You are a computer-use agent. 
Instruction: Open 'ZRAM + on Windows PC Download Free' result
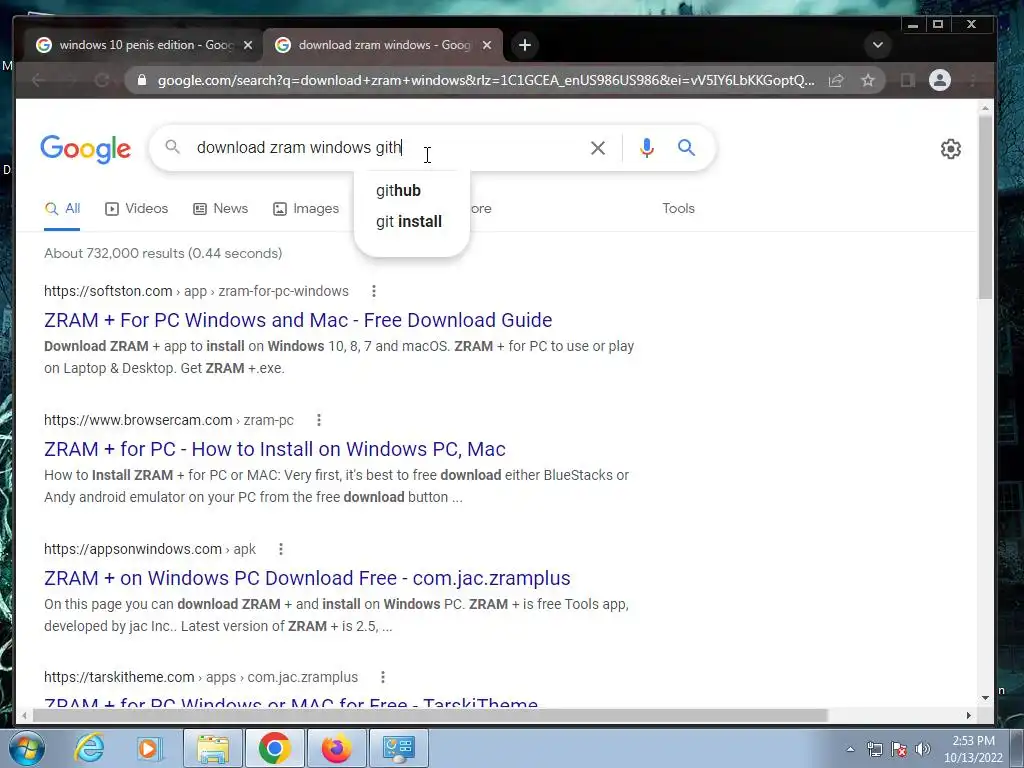tap(307, 578)
